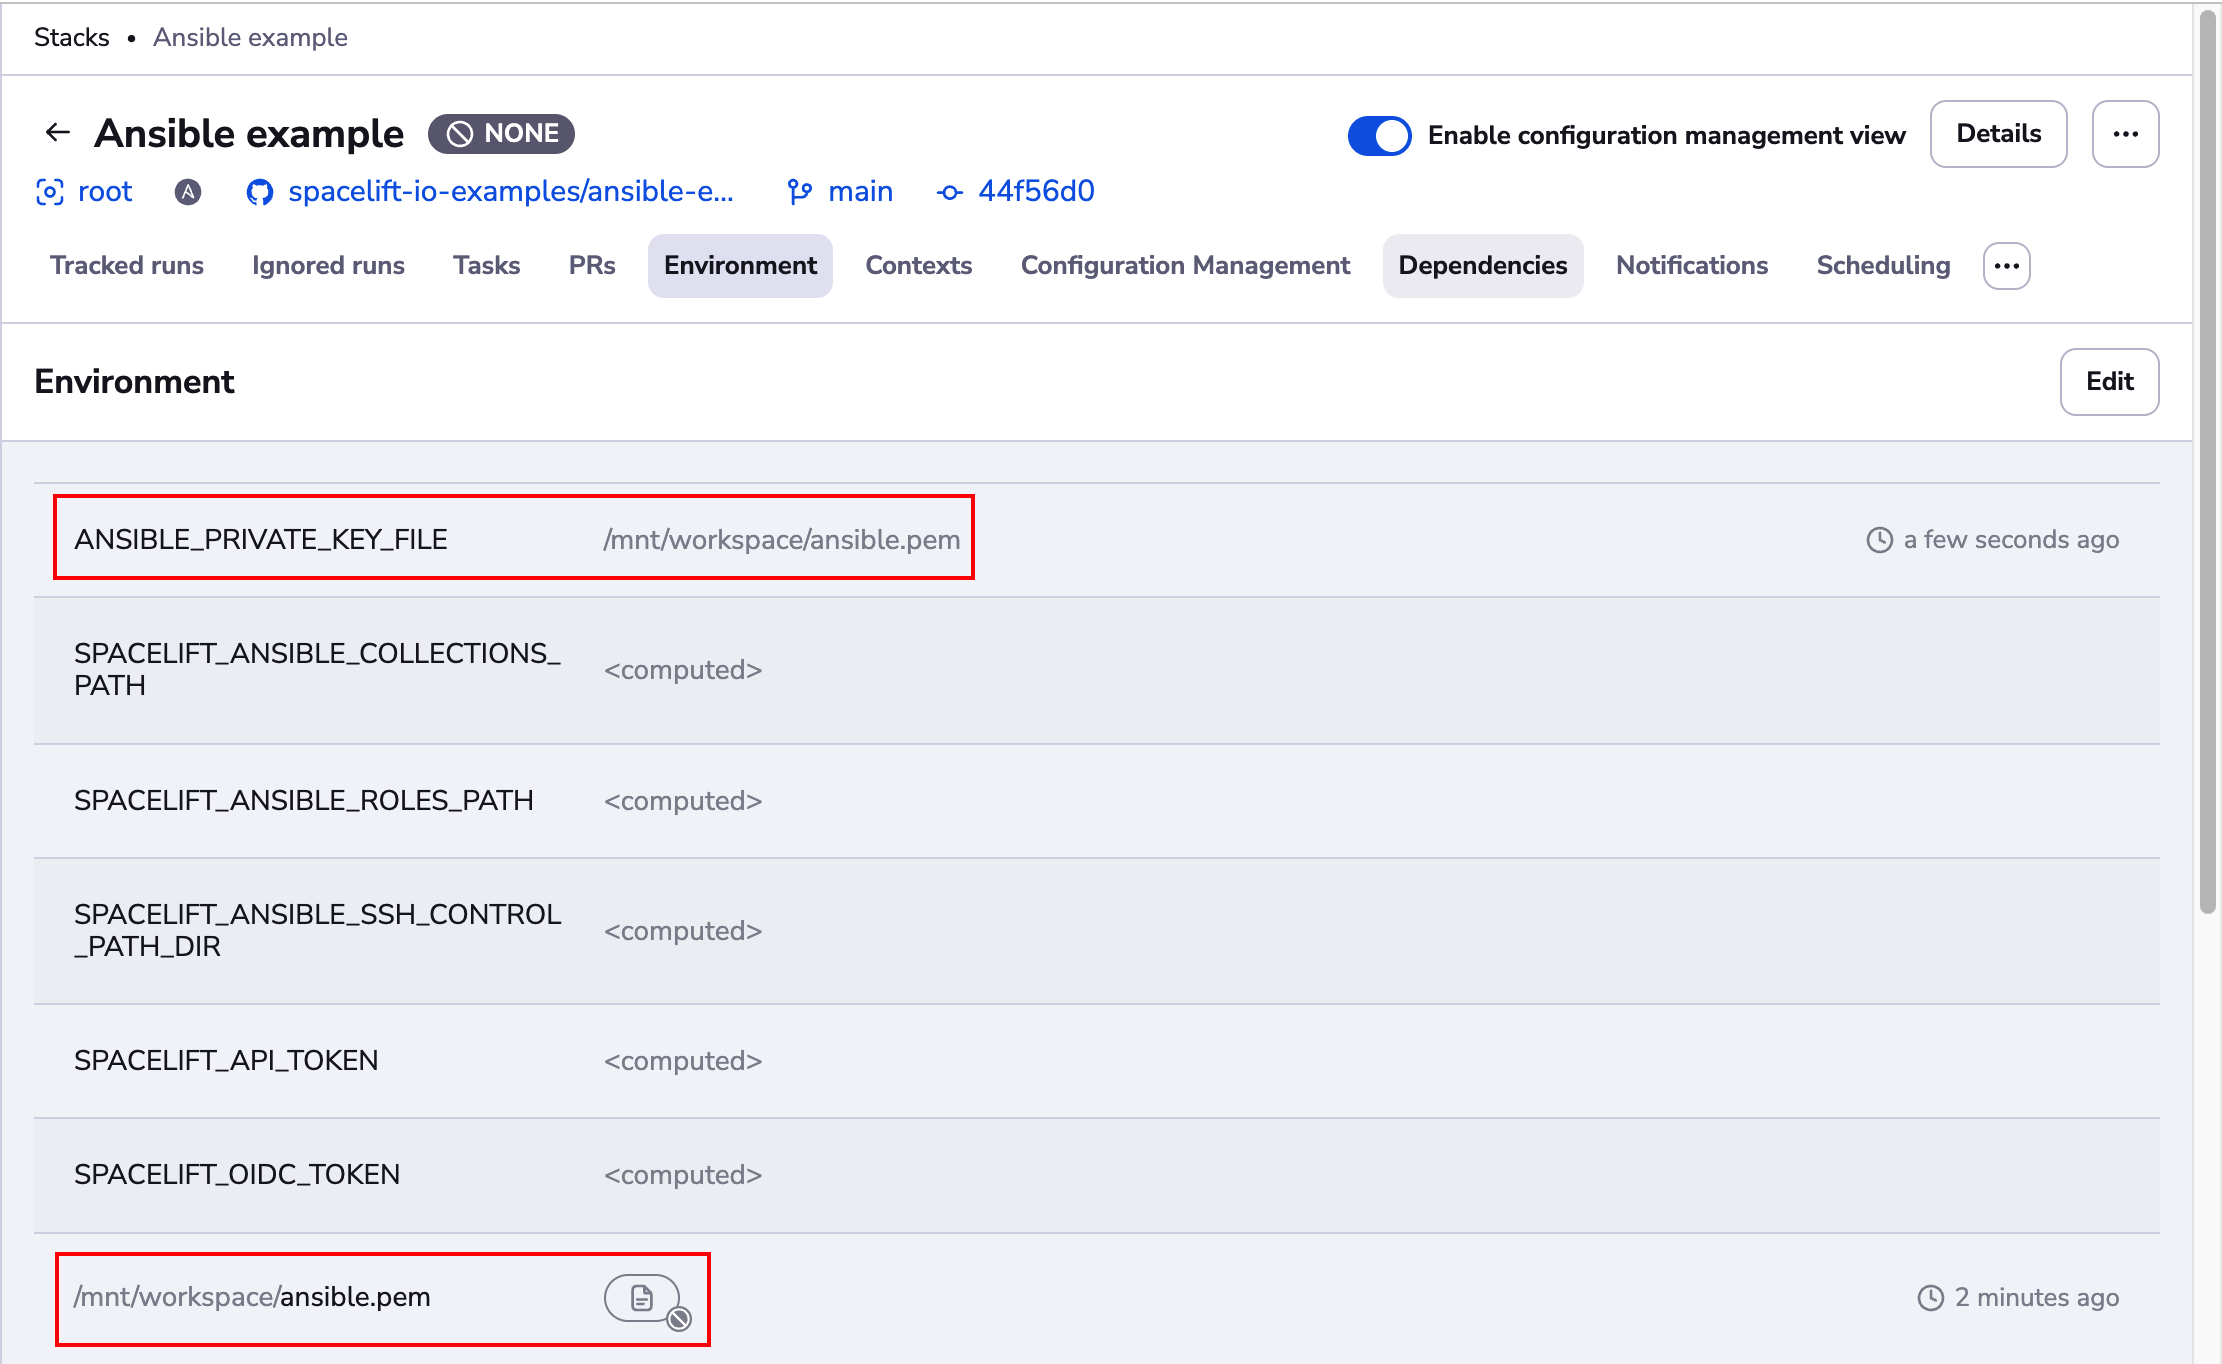This screenshot has width=2222, height=1364.
Task: Click the NONE status badge on Ansible example
Action: coord(502,133)
